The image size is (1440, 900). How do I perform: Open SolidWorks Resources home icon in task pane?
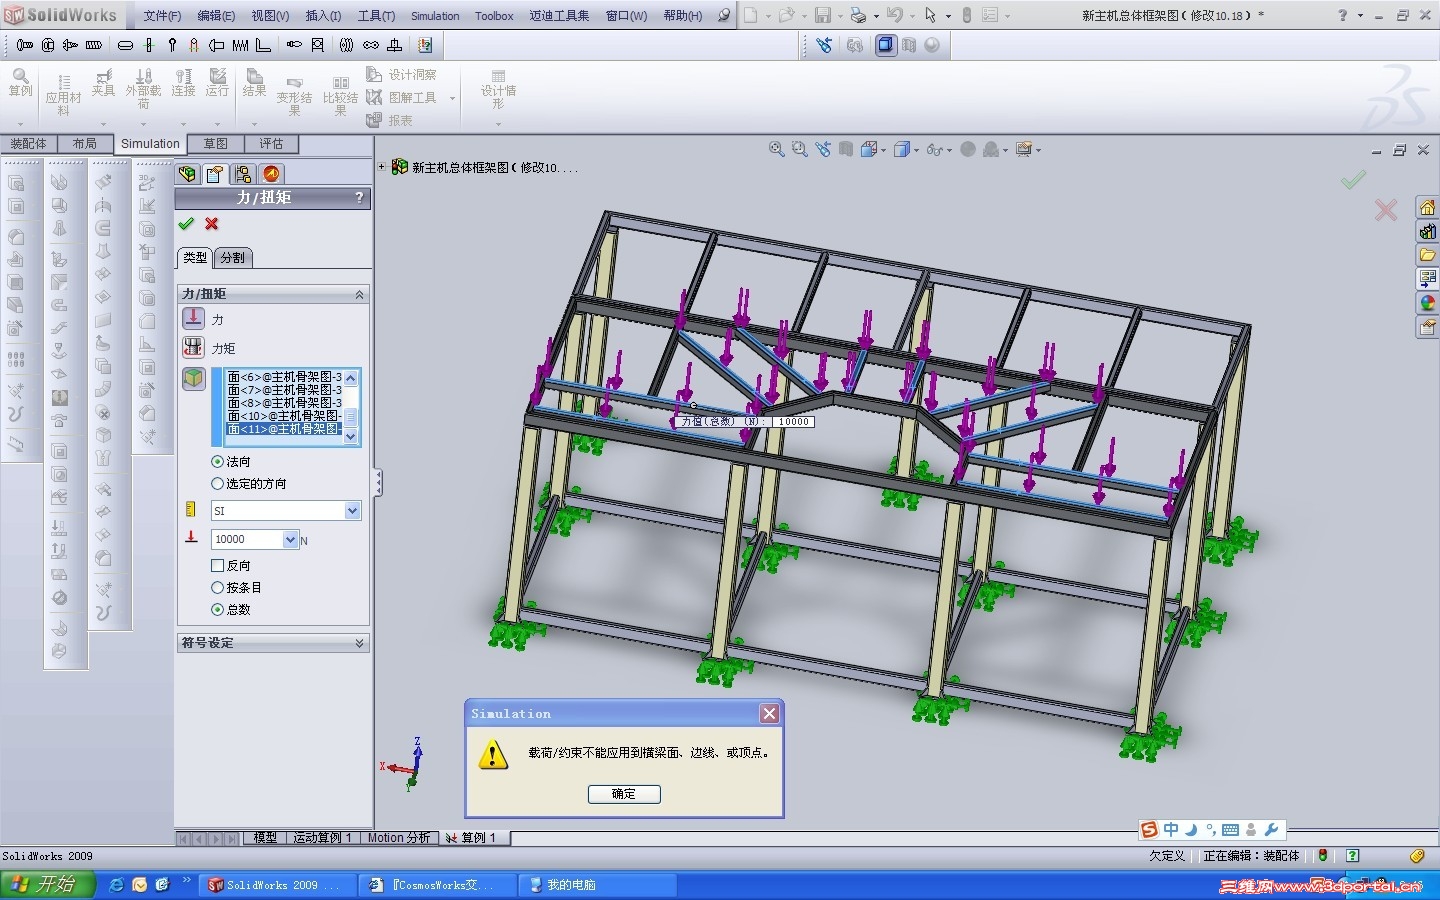[x=1427, y=207]
